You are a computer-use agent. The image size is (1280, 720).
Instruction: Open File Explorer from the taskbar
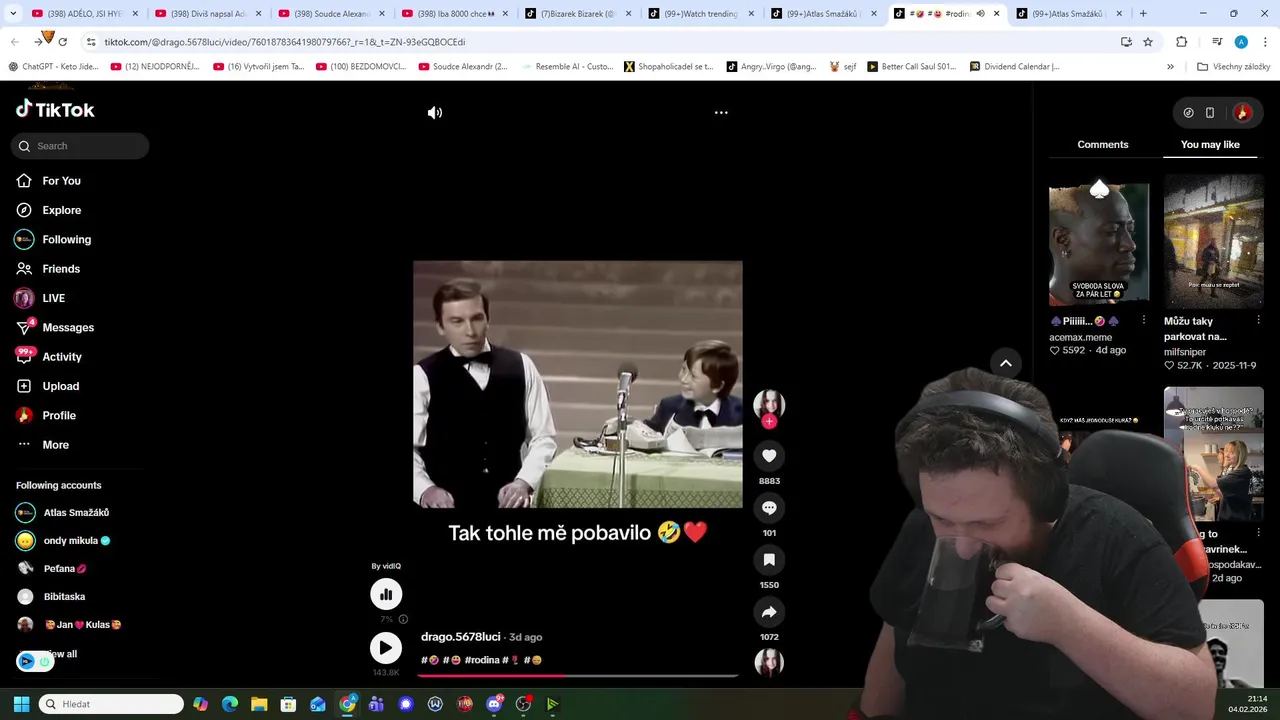point(259,704)
